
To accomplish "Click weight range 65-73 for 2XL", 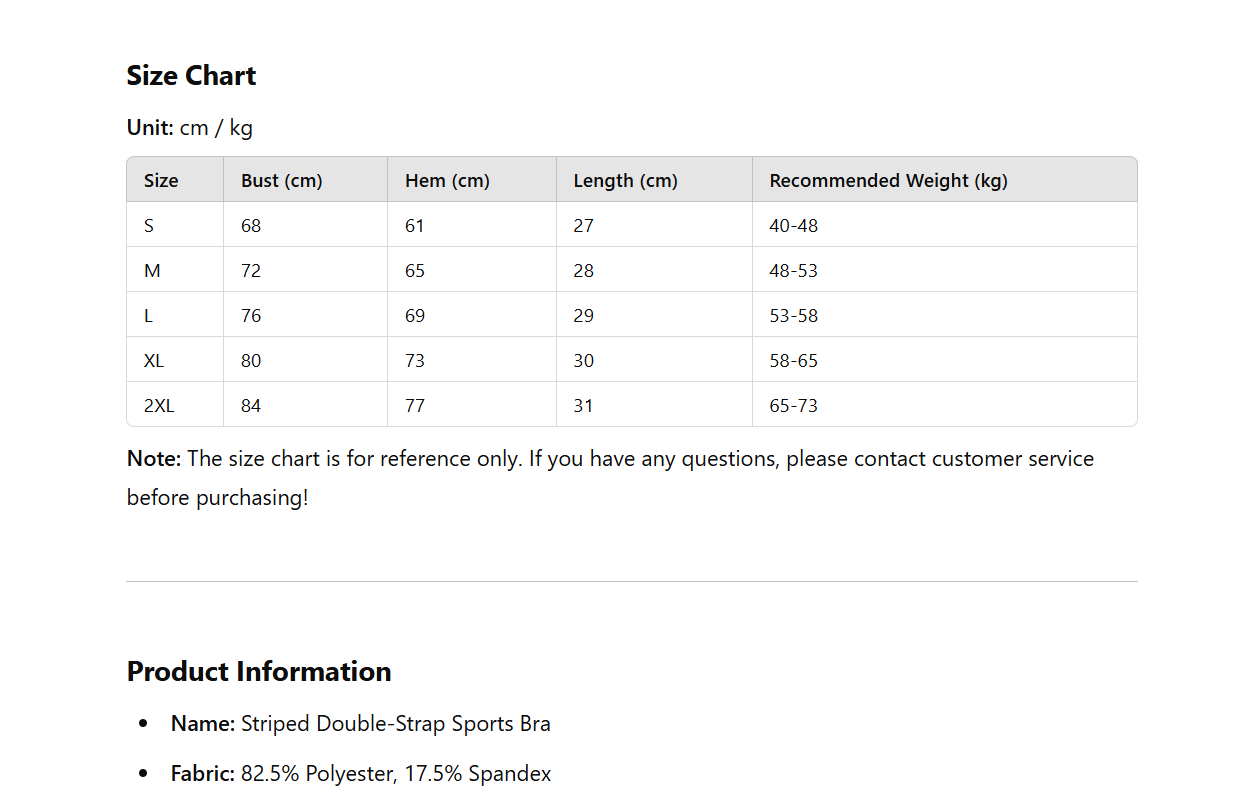I will [x=794, y=406].
